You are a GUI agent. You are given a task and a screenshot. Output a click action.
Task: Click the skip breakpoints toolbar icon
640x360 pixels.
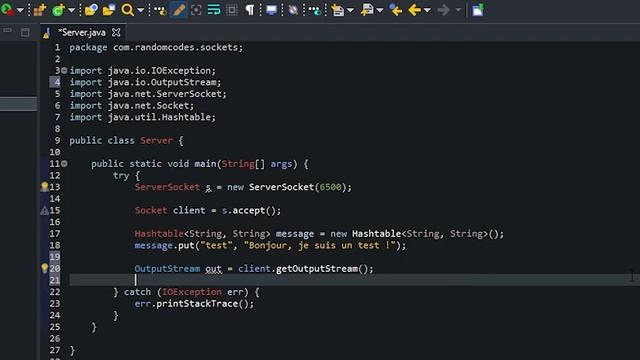[x=293, y=10]
